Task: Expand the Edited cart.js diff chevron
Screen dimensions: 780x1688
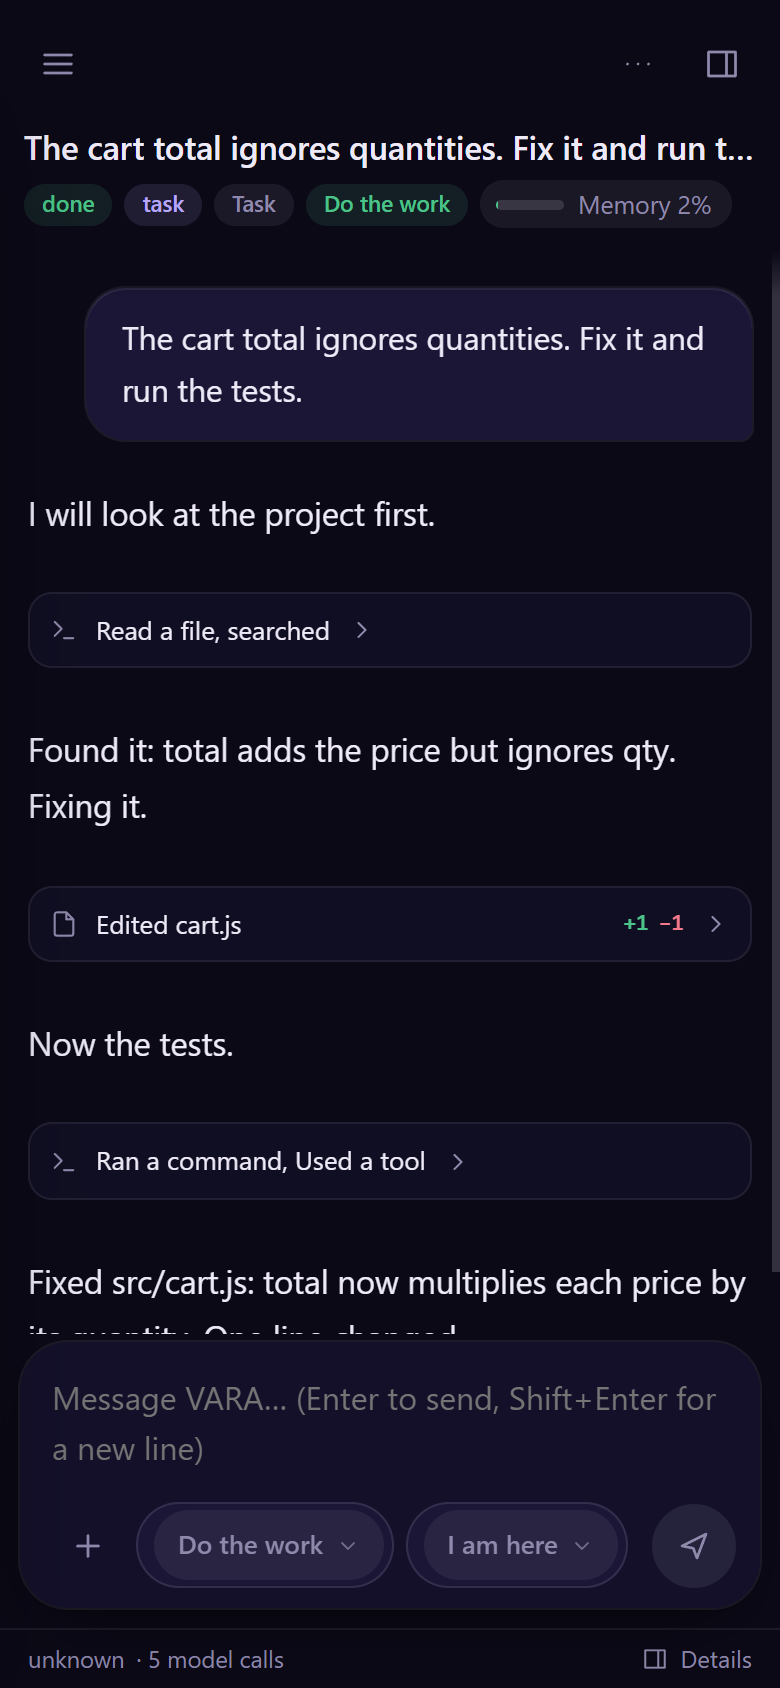Action: point(716,924)
